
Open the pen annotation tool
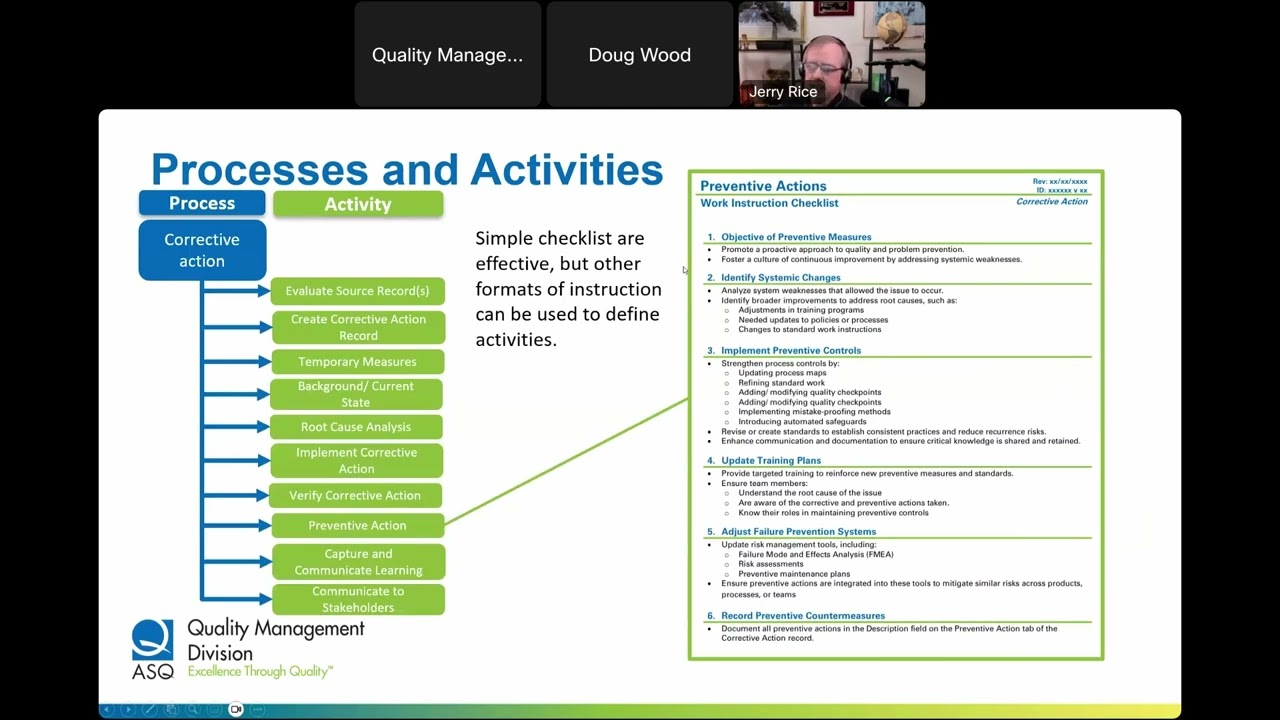click(150, 709)
